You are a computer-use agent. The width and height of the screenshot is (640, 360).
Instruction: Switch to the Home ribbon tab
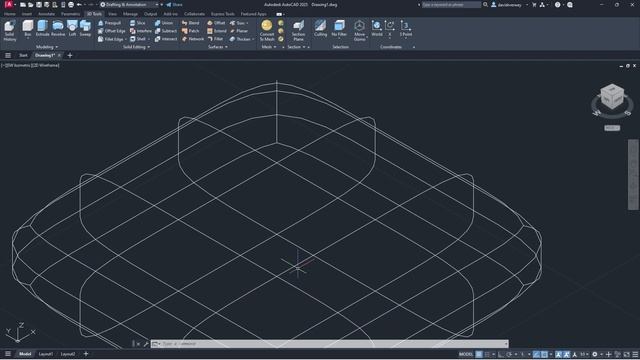click(10, 14)
